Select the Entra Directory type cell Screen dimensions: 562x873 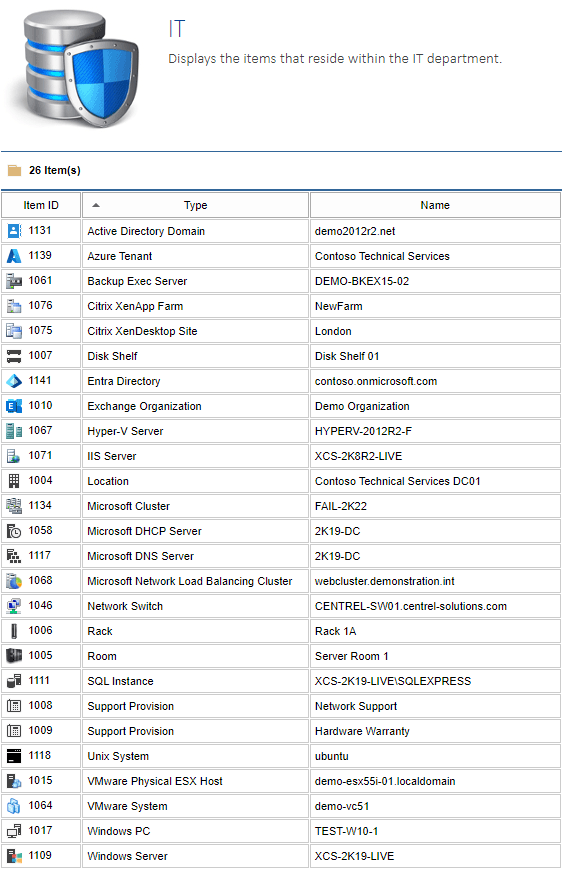pos(196,381)
